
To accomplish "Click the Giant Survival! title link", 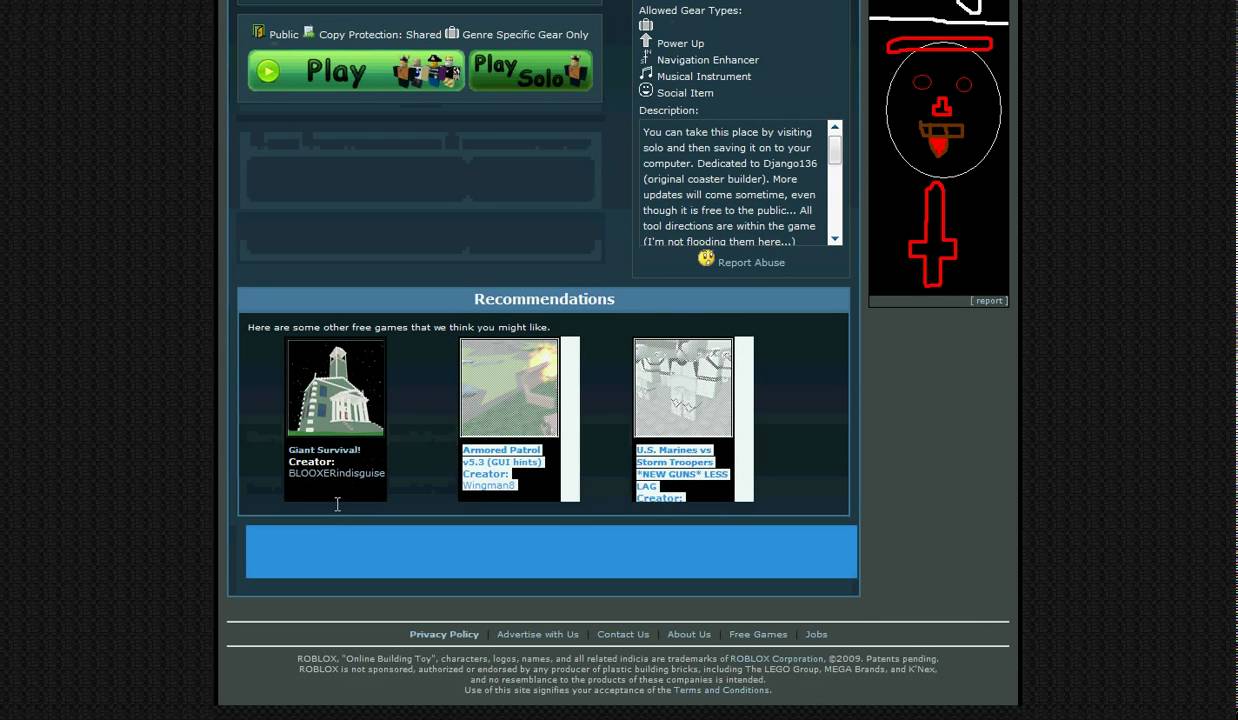I will [324, 450].
